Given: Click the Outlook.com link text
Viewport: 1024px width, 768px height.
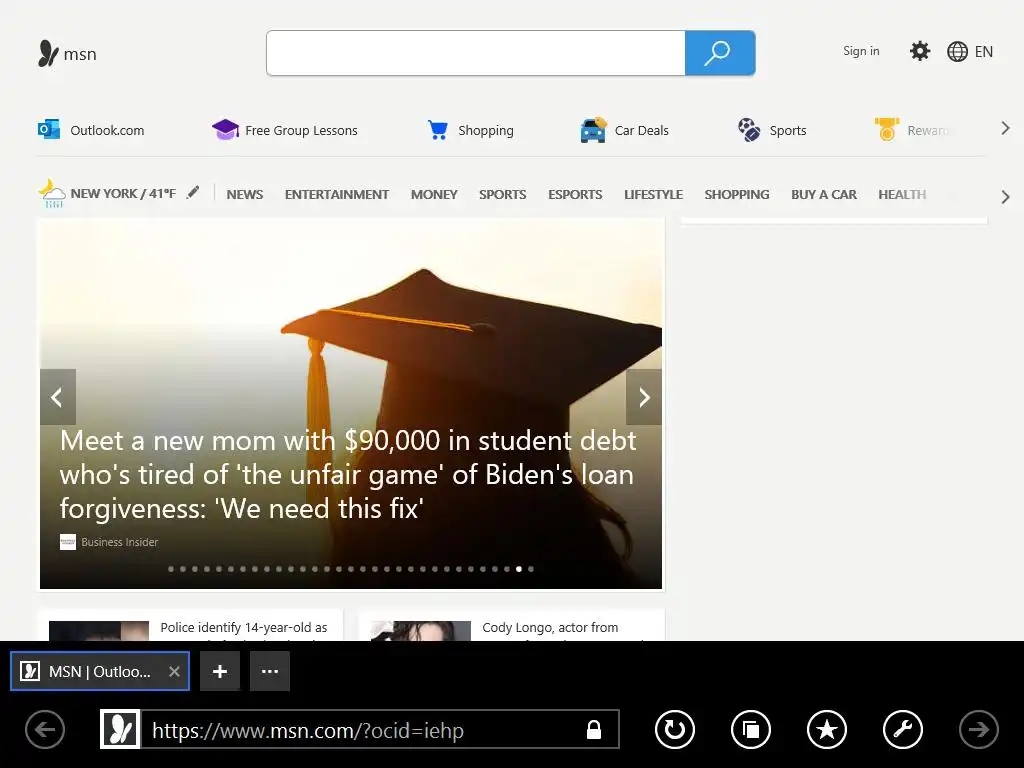Looking at the screenshot, I should [x=107, y=131].
